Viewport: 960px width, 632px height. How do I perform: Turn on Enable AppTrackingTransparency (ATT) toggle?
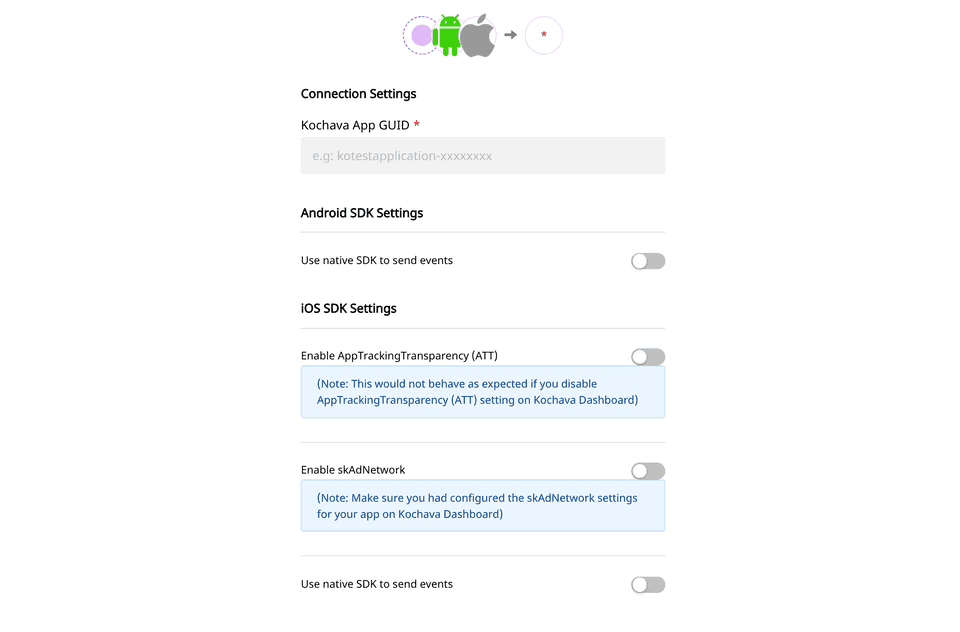(648, 357)
